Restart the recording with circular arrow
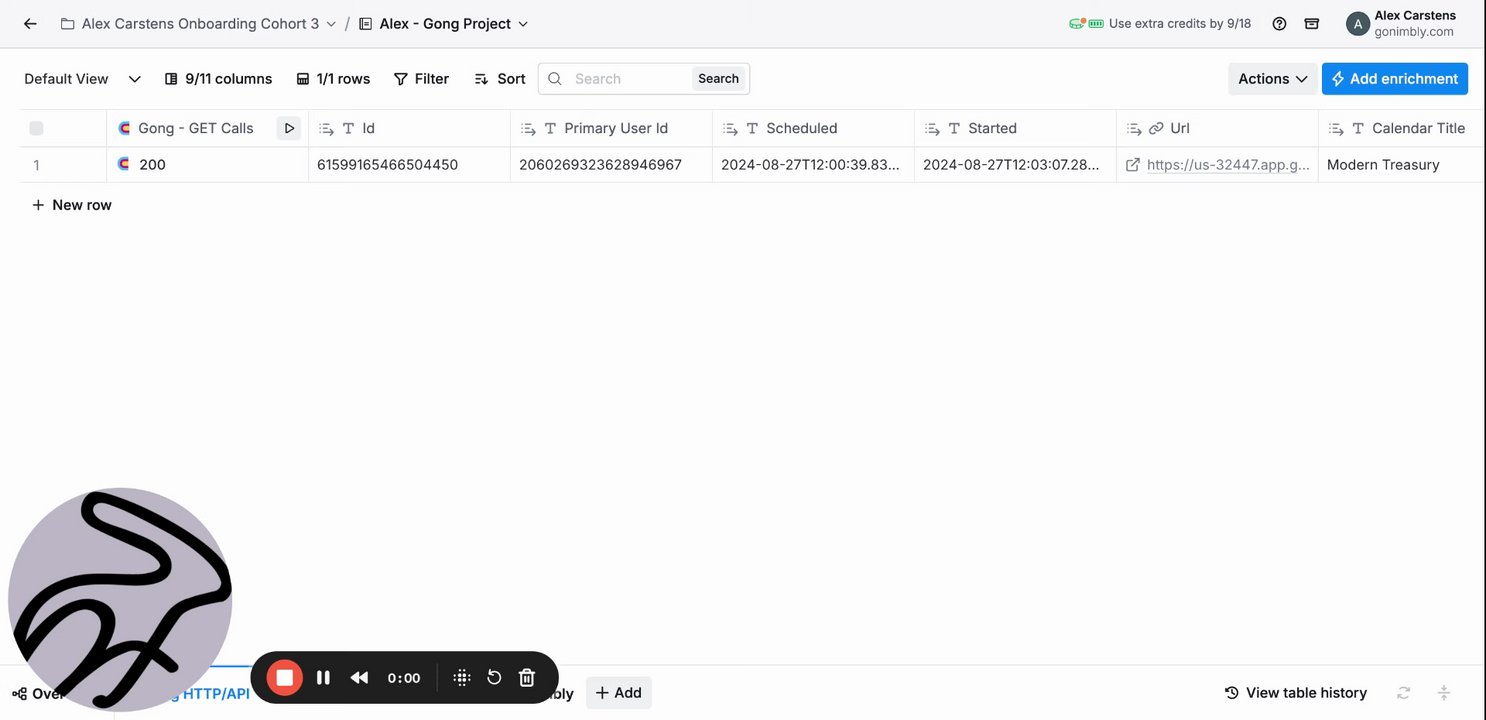 (x=494, y=678)
